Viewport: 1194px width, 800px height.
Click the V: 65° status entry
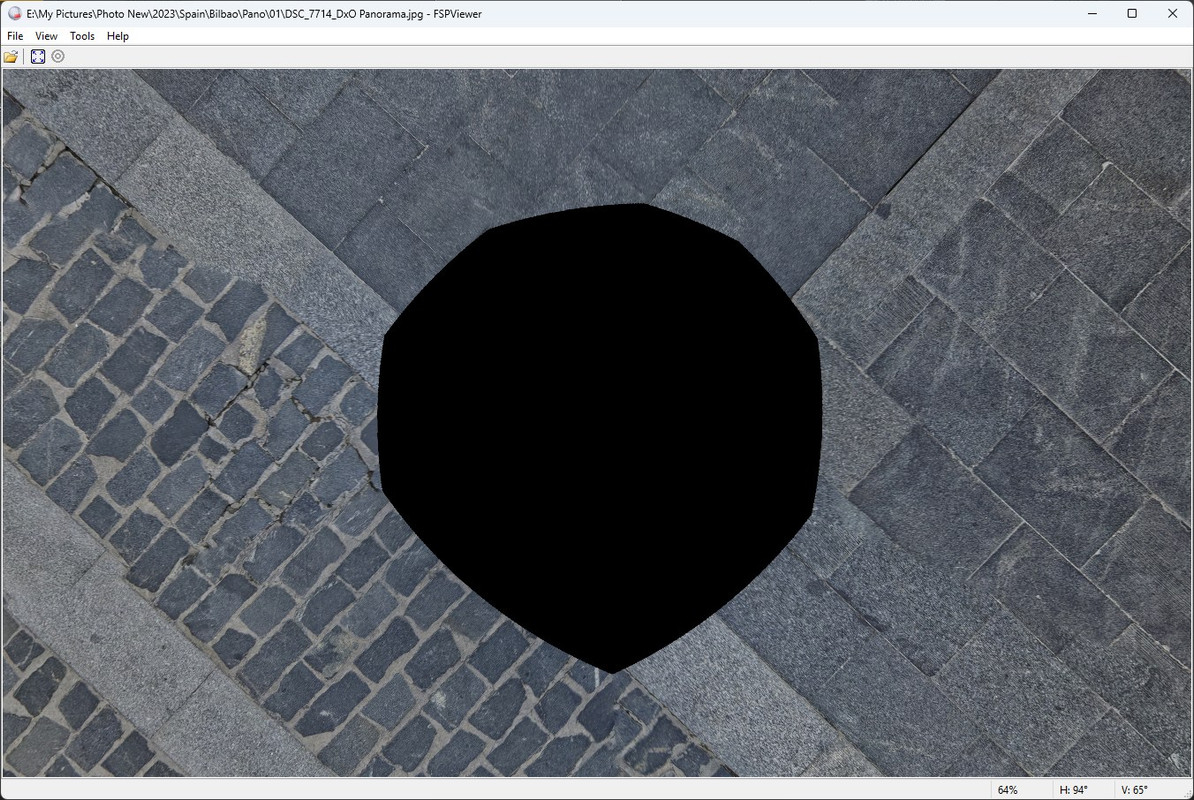[1134, 789]
